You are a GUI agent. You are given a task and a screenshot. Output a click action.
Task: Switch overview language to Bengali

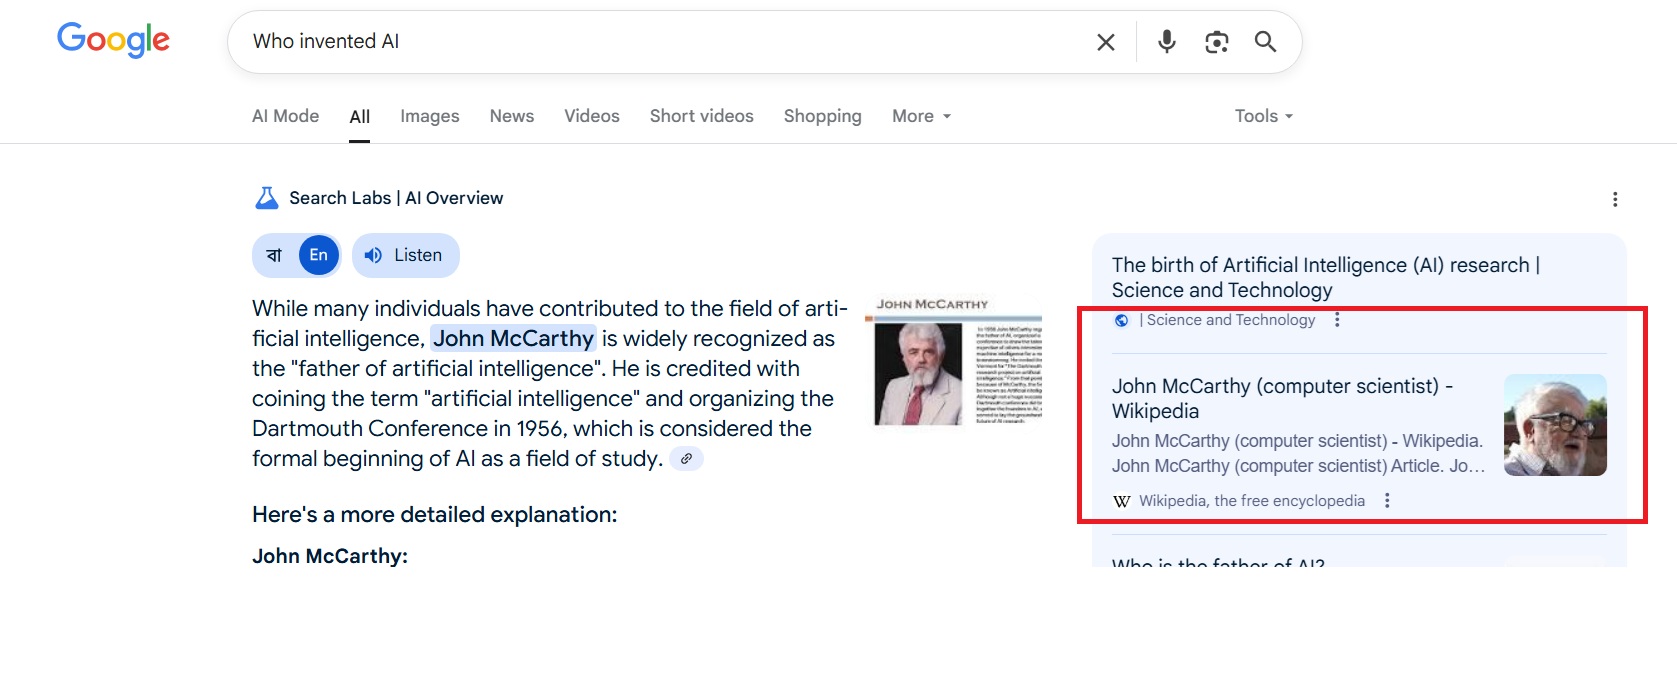[274, 255]
